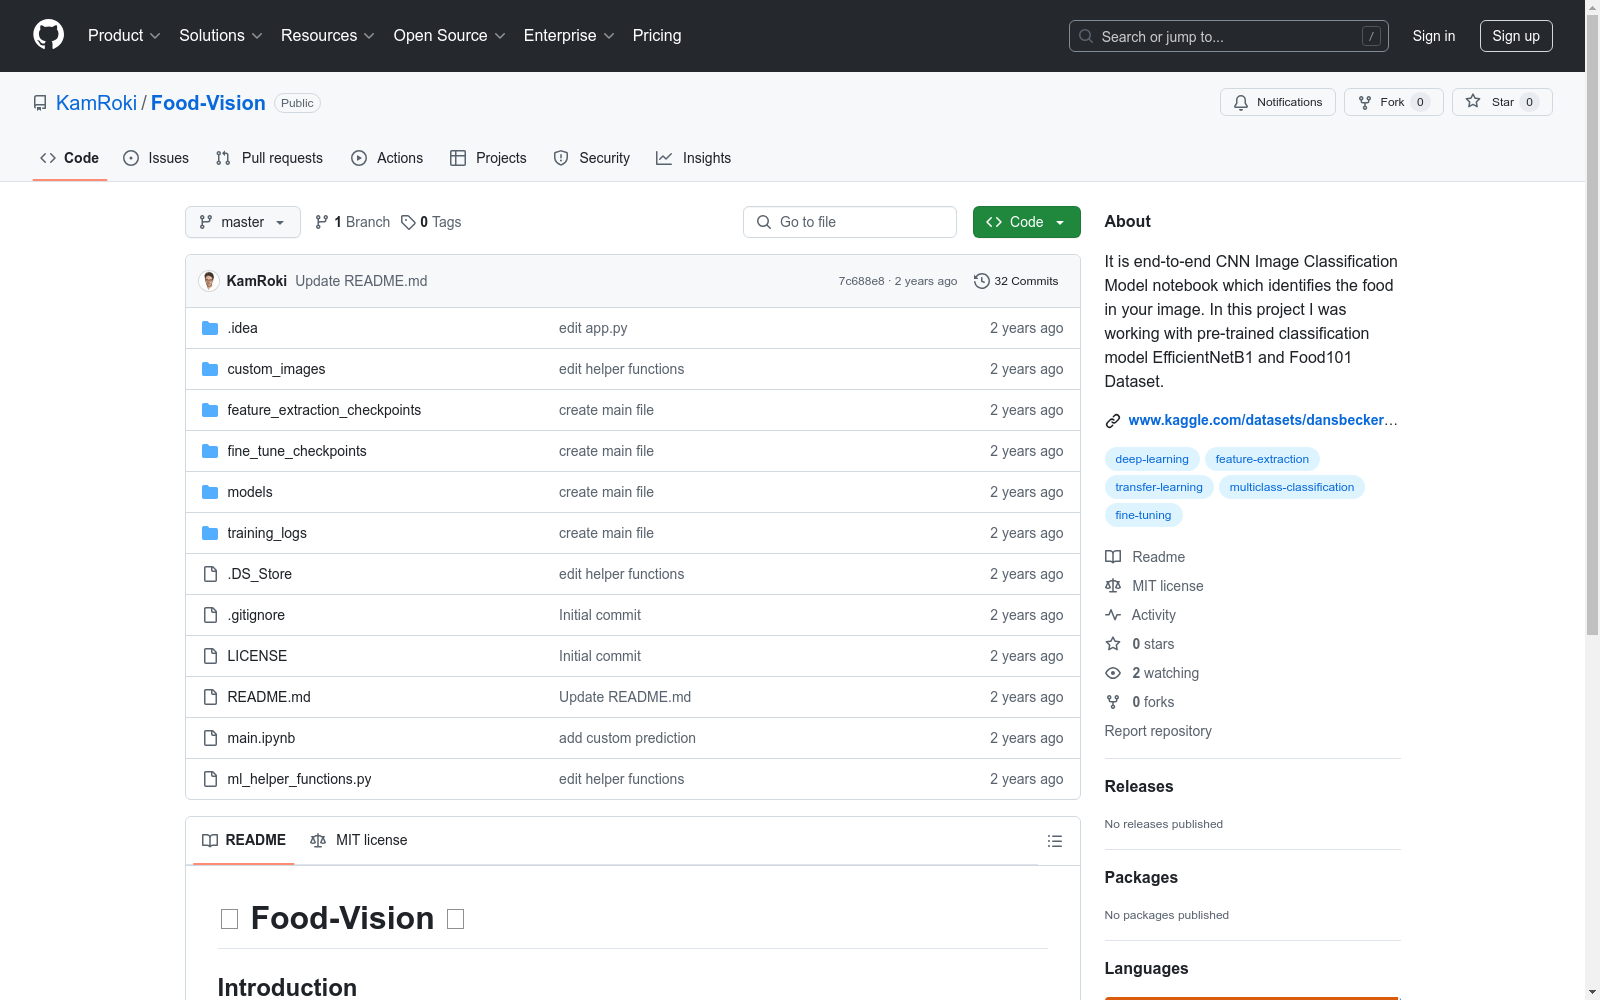Expand the Product menu

coord(124,35)
